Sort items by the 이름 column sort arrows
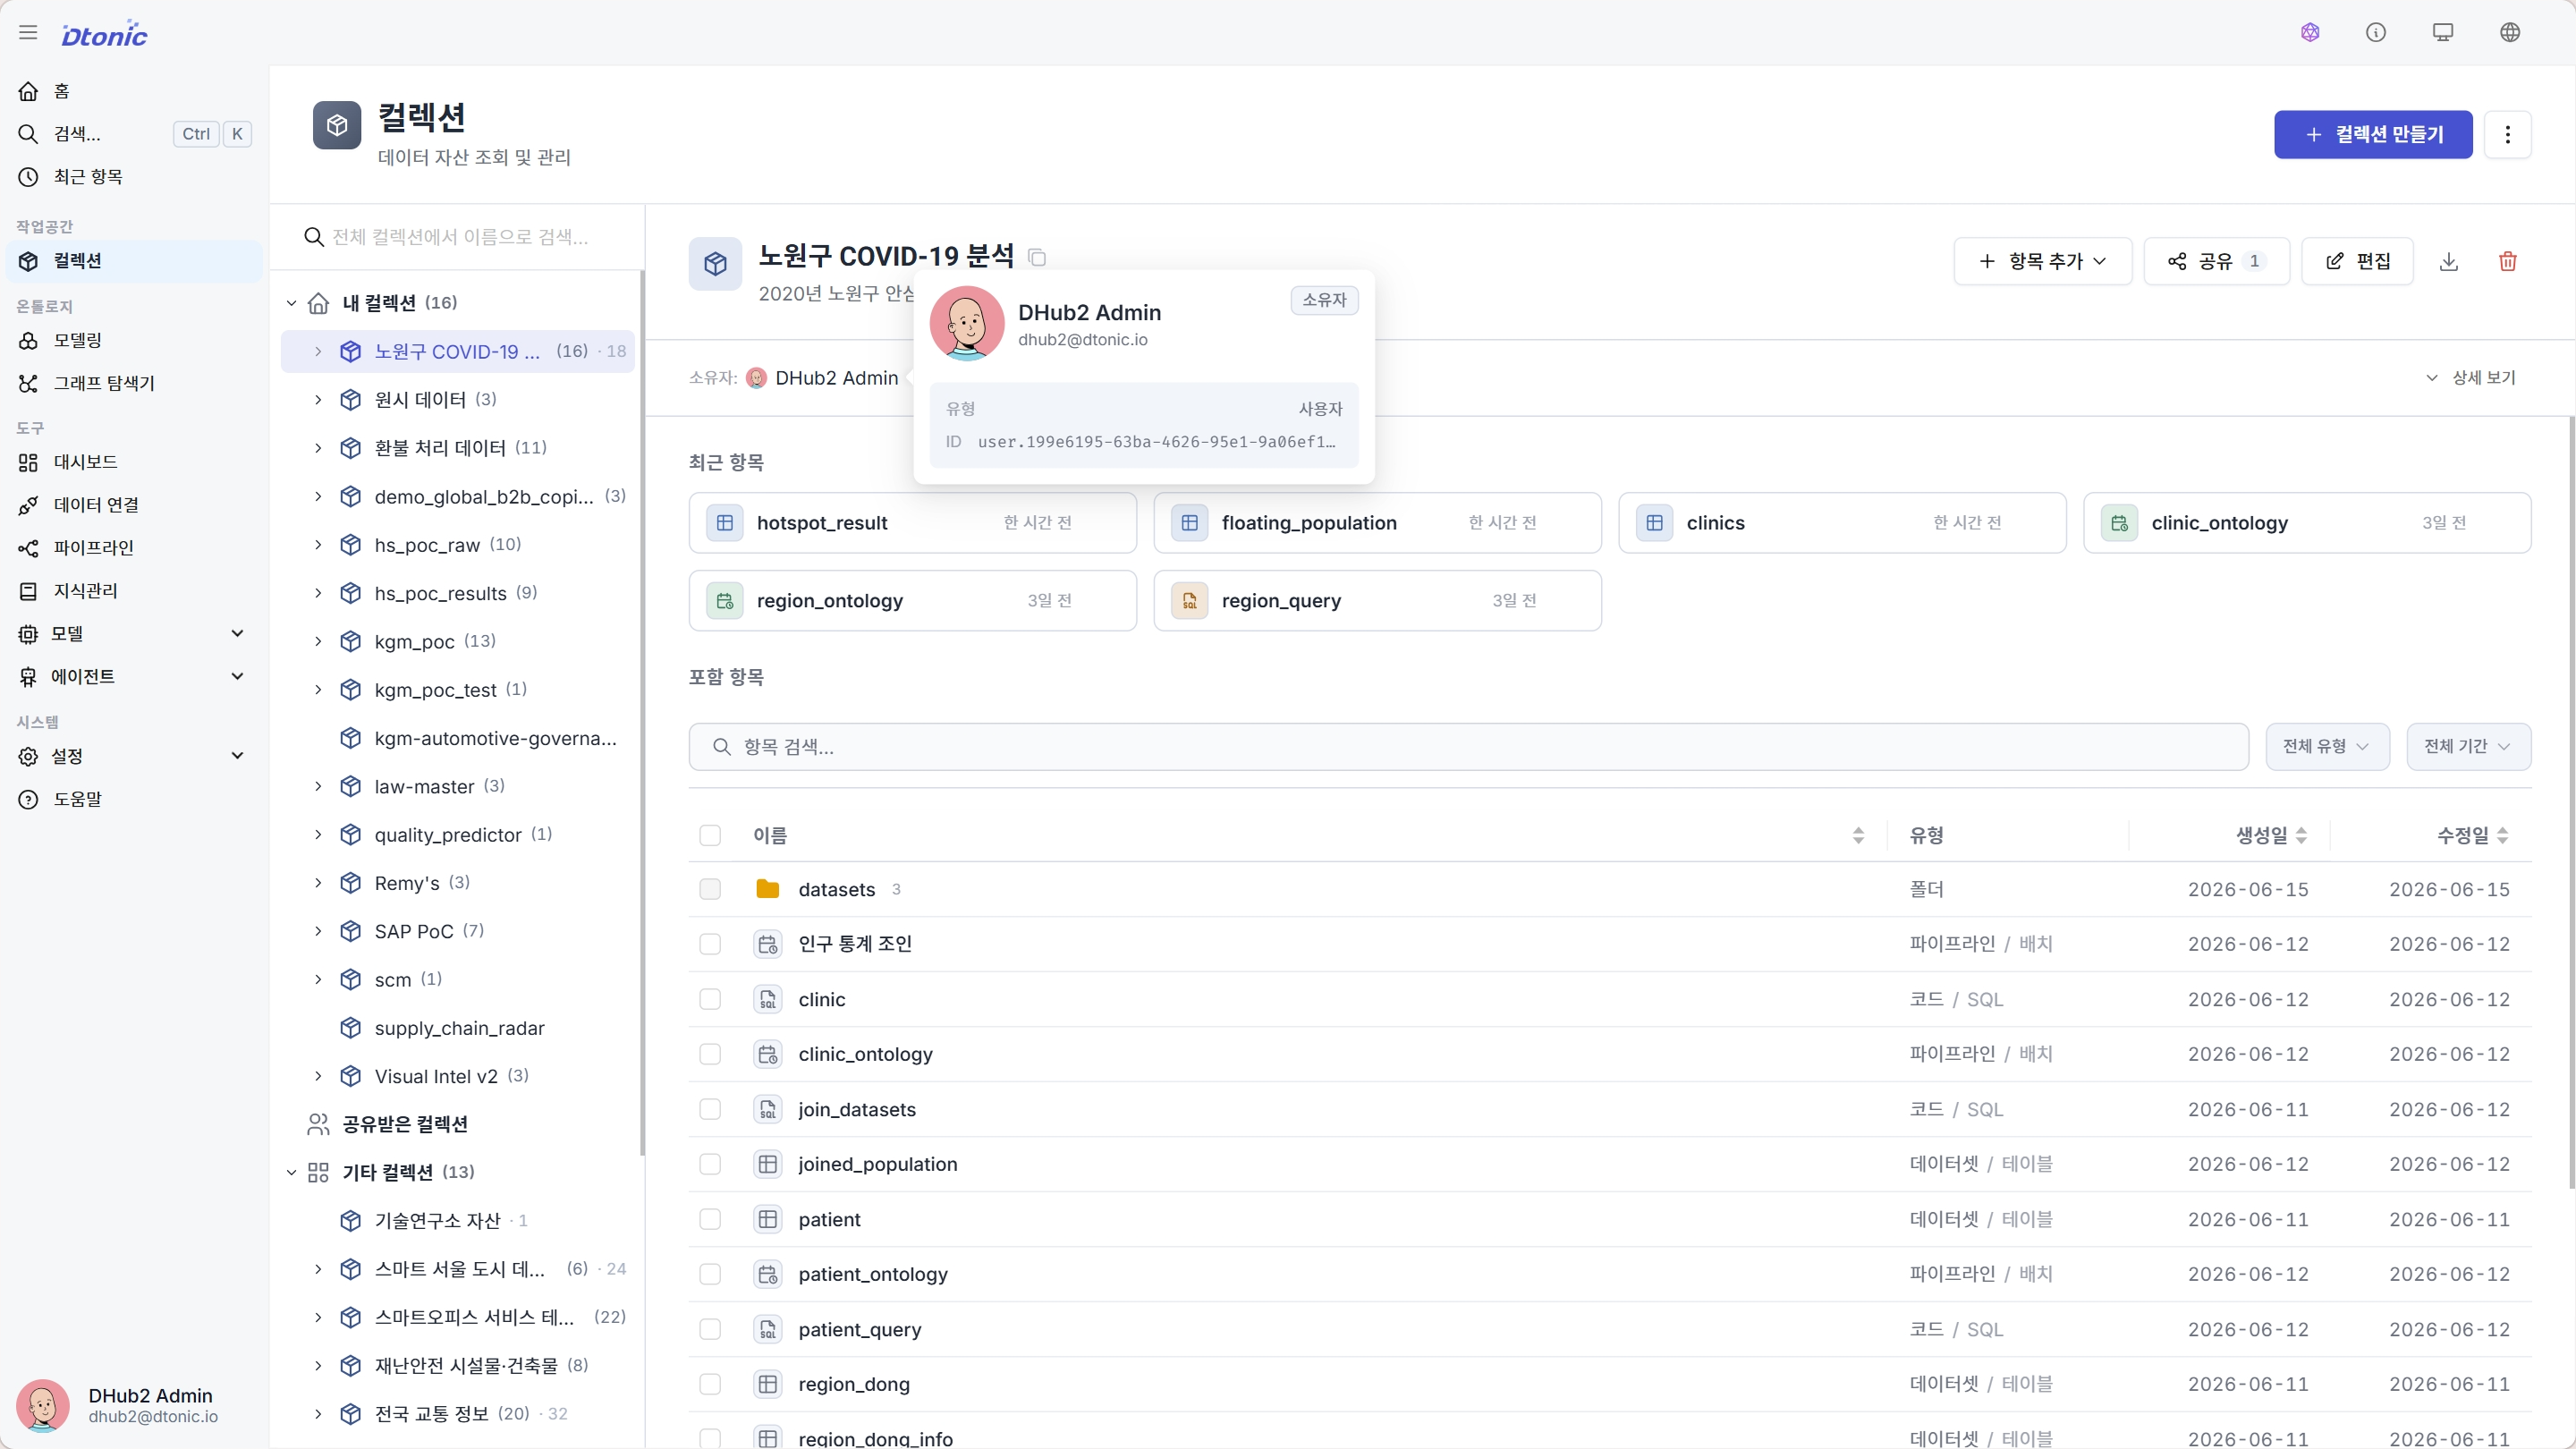Image resolution: width=2576 pixels, height=1449 pixels. click(x=1858, y=835)
